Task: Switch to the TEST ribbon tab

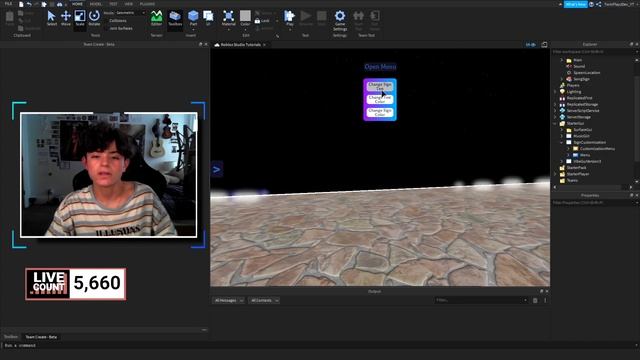Action: tap(113, 4)
